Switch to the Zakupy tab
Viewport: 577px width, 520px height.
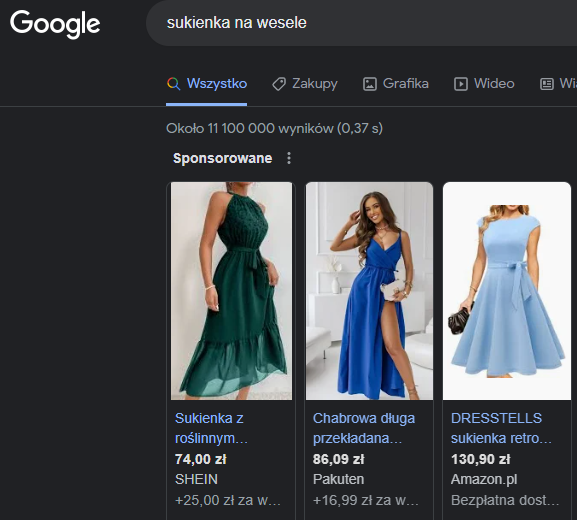point(305,84)
